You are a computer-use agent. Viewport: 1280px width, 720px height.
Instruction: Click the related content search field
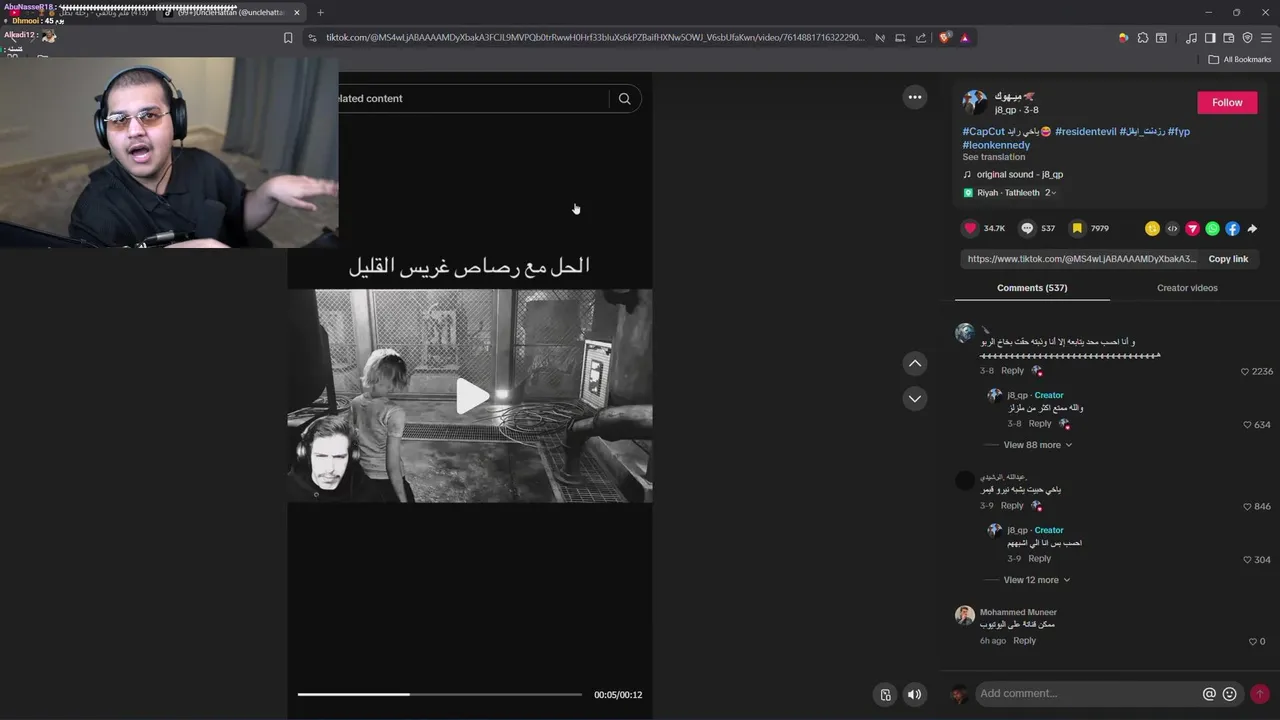(472, 98)
